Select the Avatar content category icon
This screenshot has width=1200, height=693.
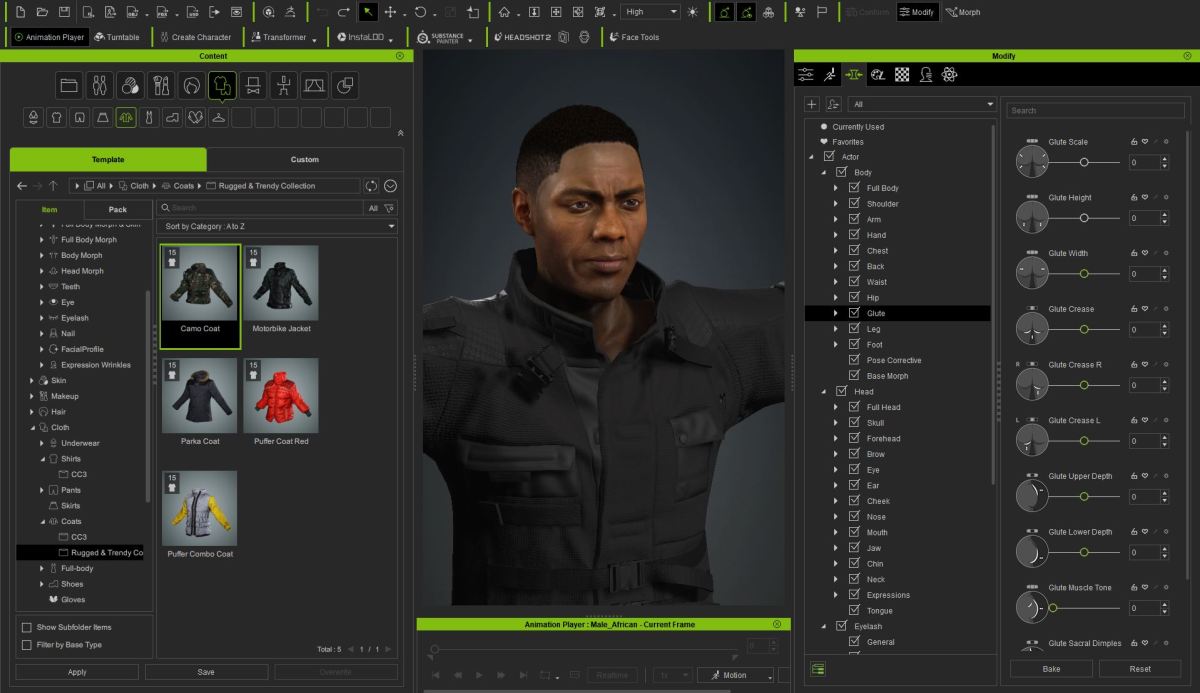(x=98, y=85)
